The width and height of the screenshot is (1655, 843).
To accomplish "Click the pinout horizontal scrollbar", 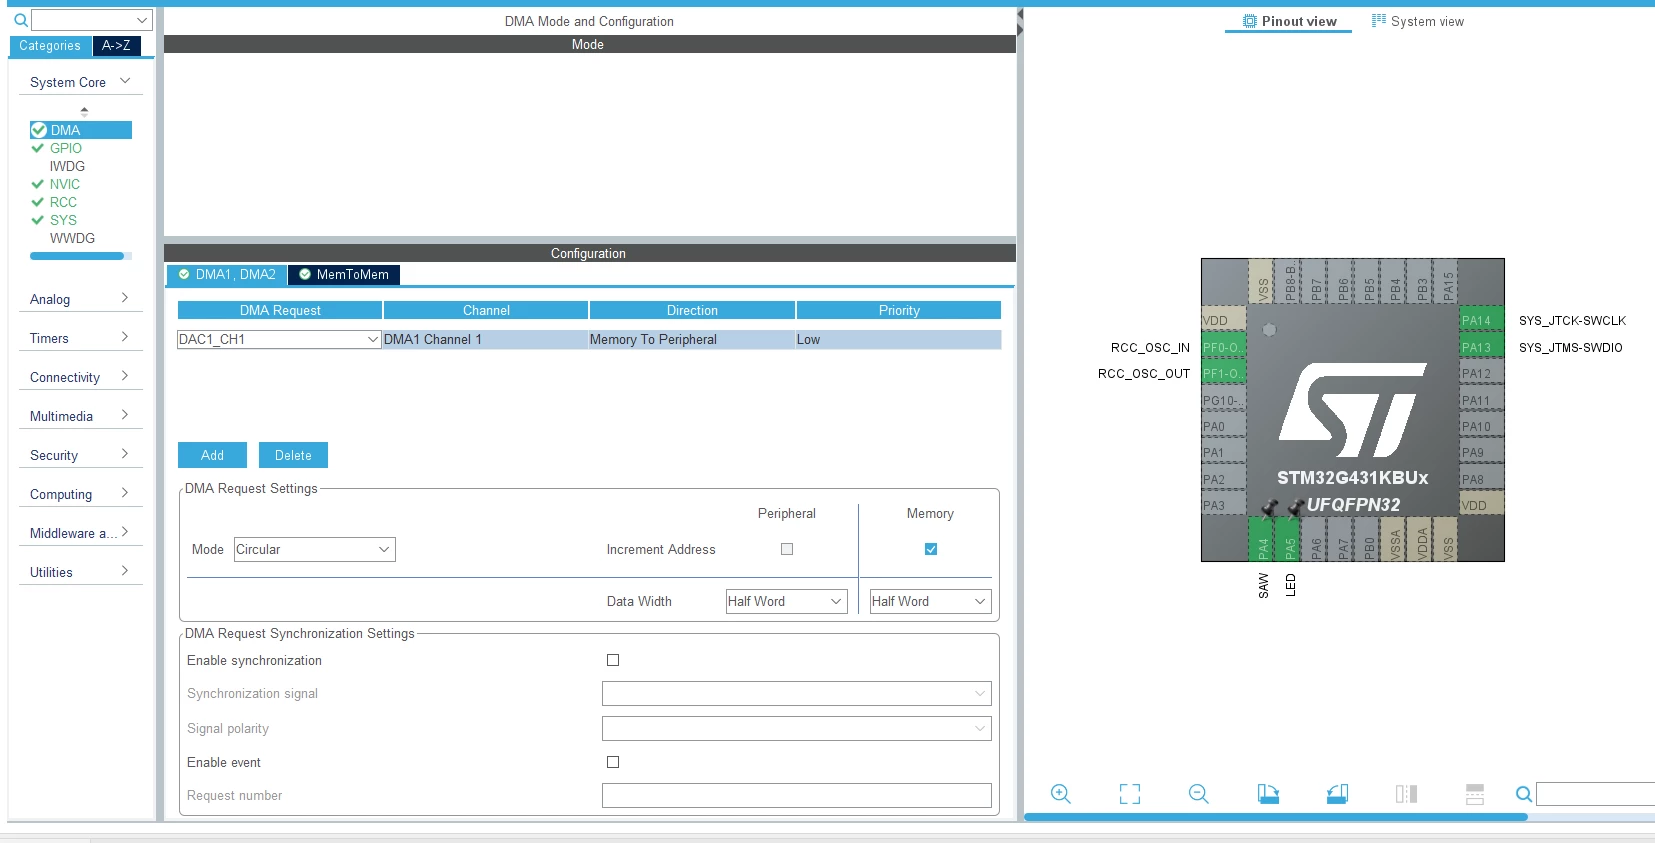I will coord(1276,817).
